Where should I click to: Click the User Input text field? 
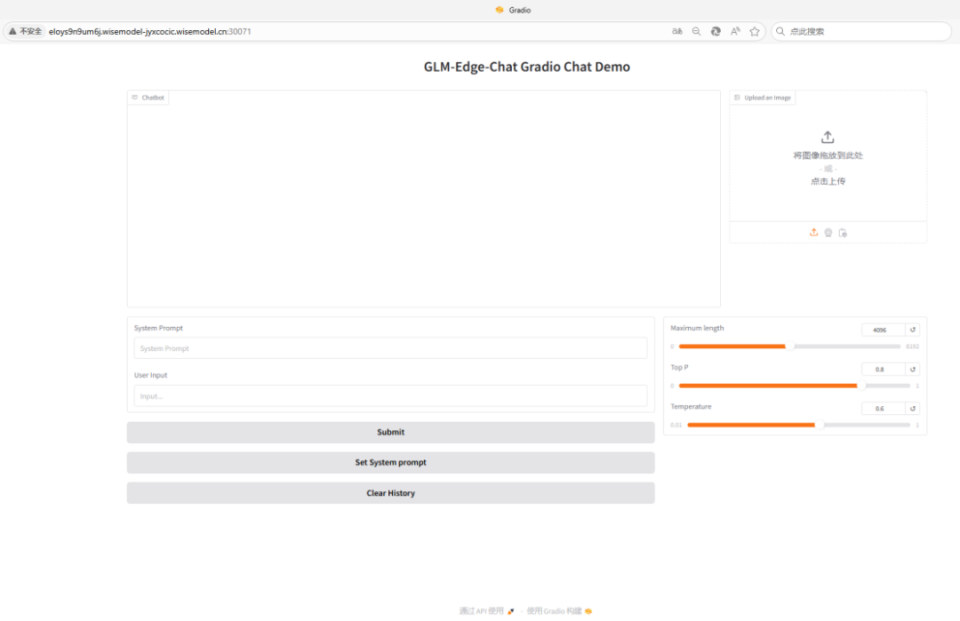390,396
